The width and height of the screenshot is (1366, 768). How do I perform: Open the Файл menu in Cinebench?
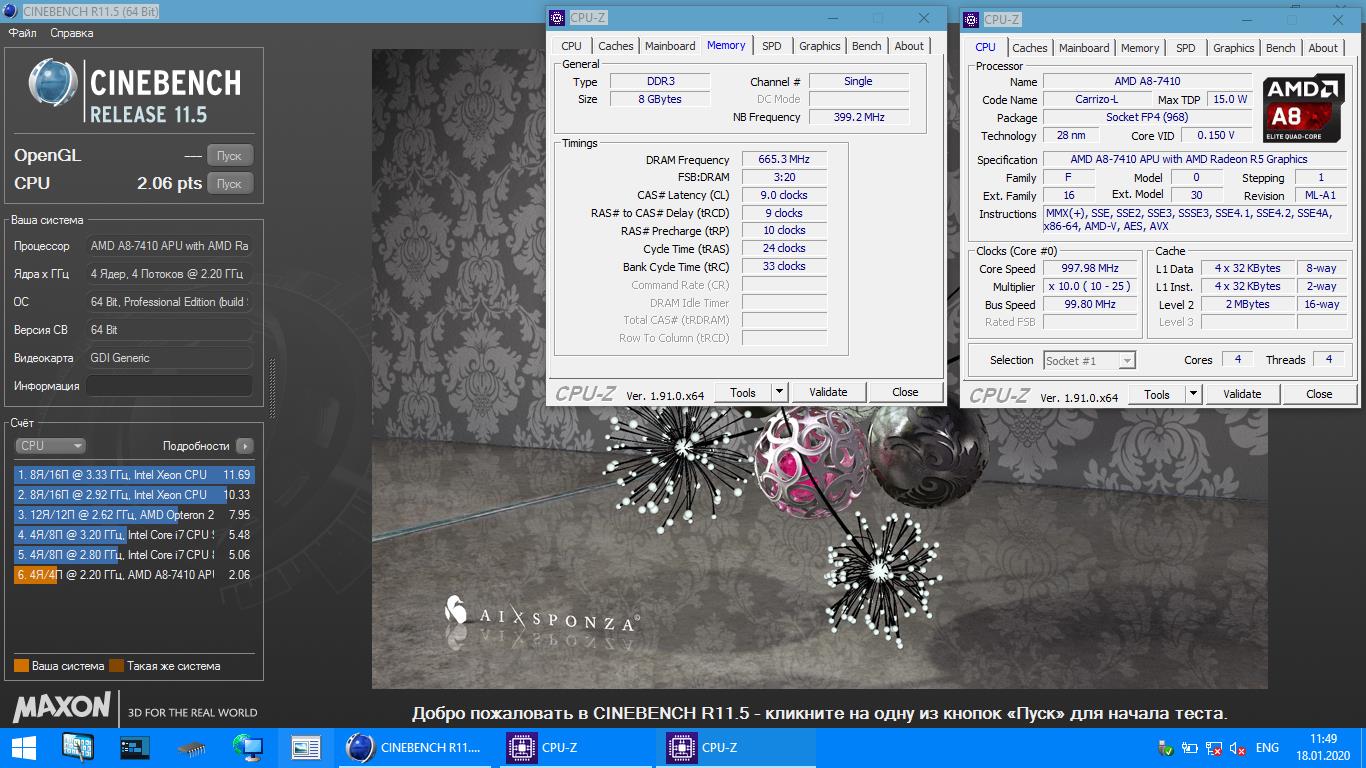(x=22, y=33)
